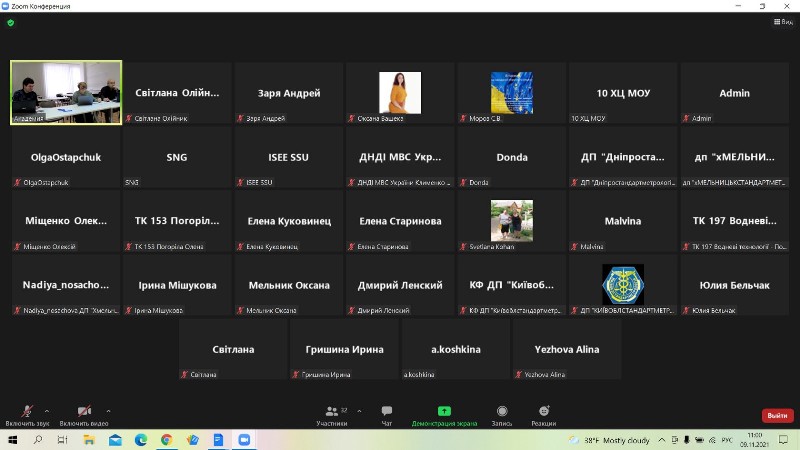This screenshot has width=800, height=450.
Task: Click the Запись record icon
Action: (x=501, y=414)
